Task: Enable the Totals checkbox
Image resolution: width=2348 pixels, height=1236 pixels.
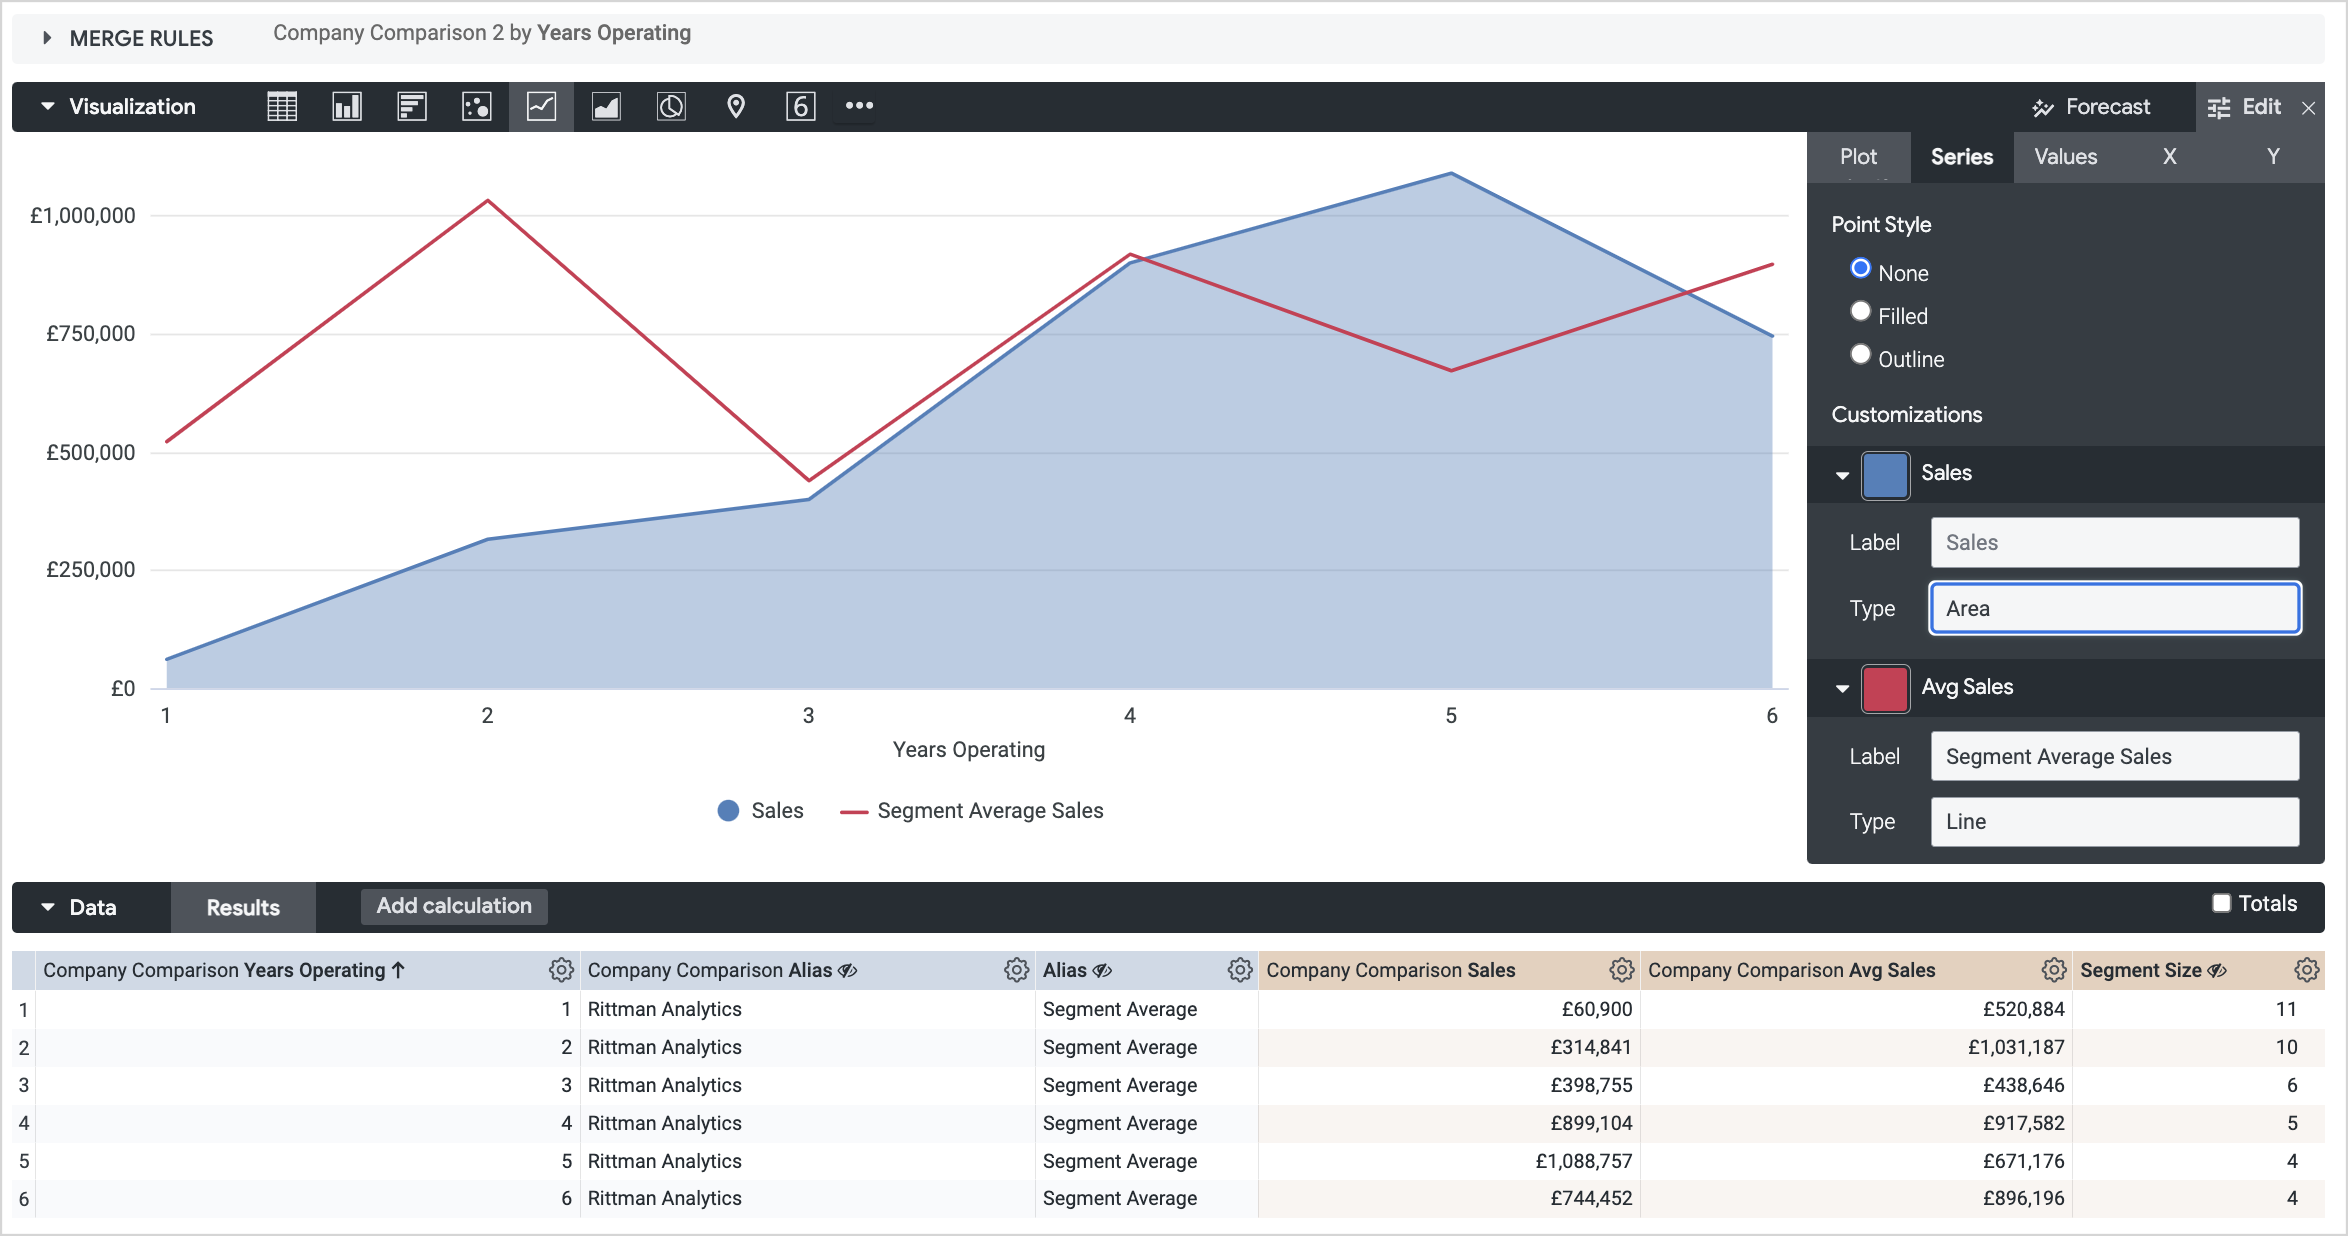Action: [2222, 903]
